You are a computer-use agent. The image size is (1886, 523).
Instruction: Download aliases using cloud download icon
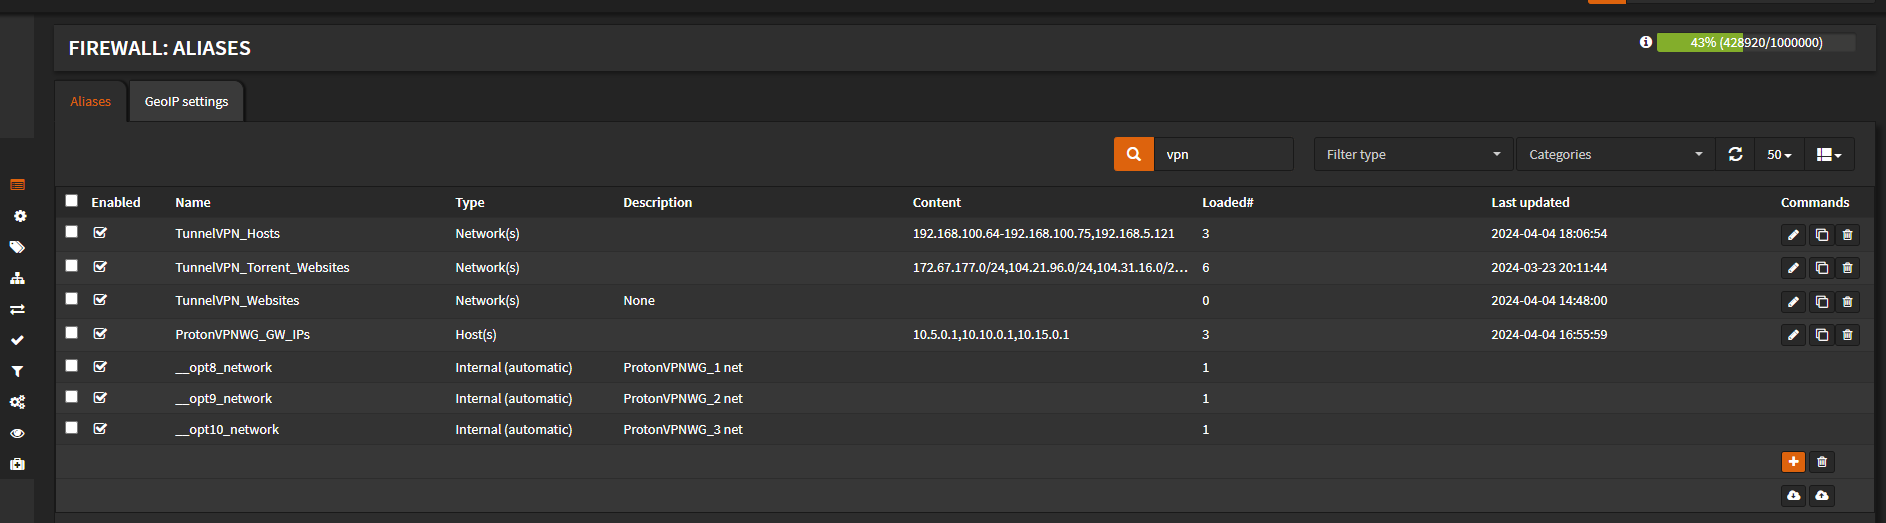tap(1793, 496)
